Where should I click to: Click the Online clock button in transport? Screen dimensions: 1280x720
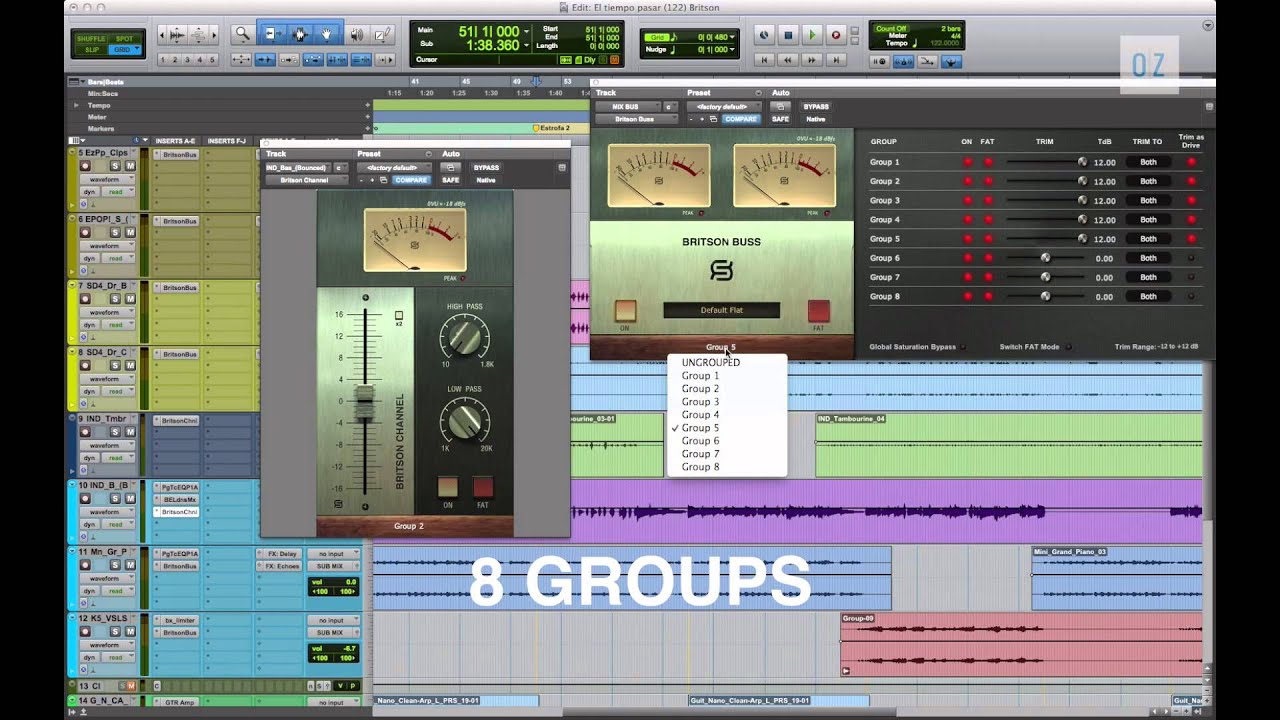click(x=764, y=35)
